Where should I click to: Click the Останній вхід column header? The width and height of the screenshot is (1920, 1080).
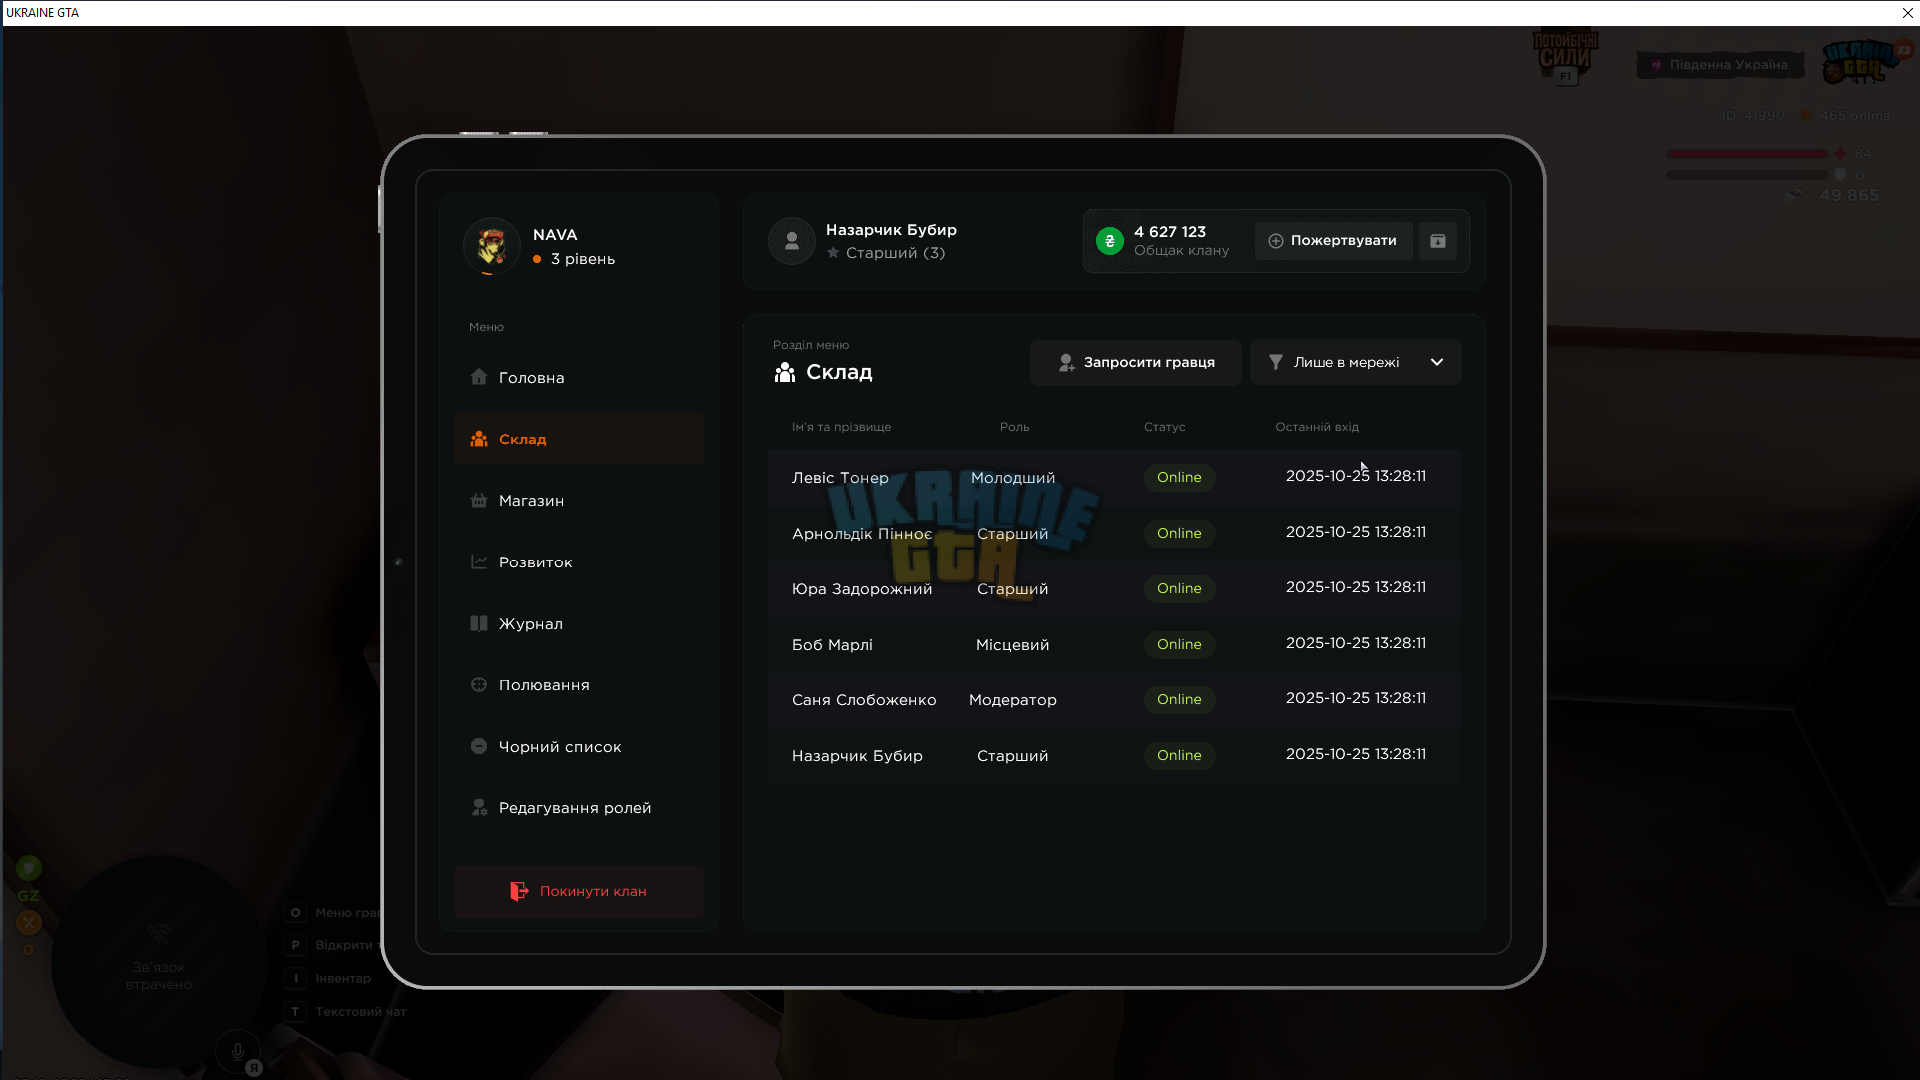pyautogui.click(x=1316, y=427)
